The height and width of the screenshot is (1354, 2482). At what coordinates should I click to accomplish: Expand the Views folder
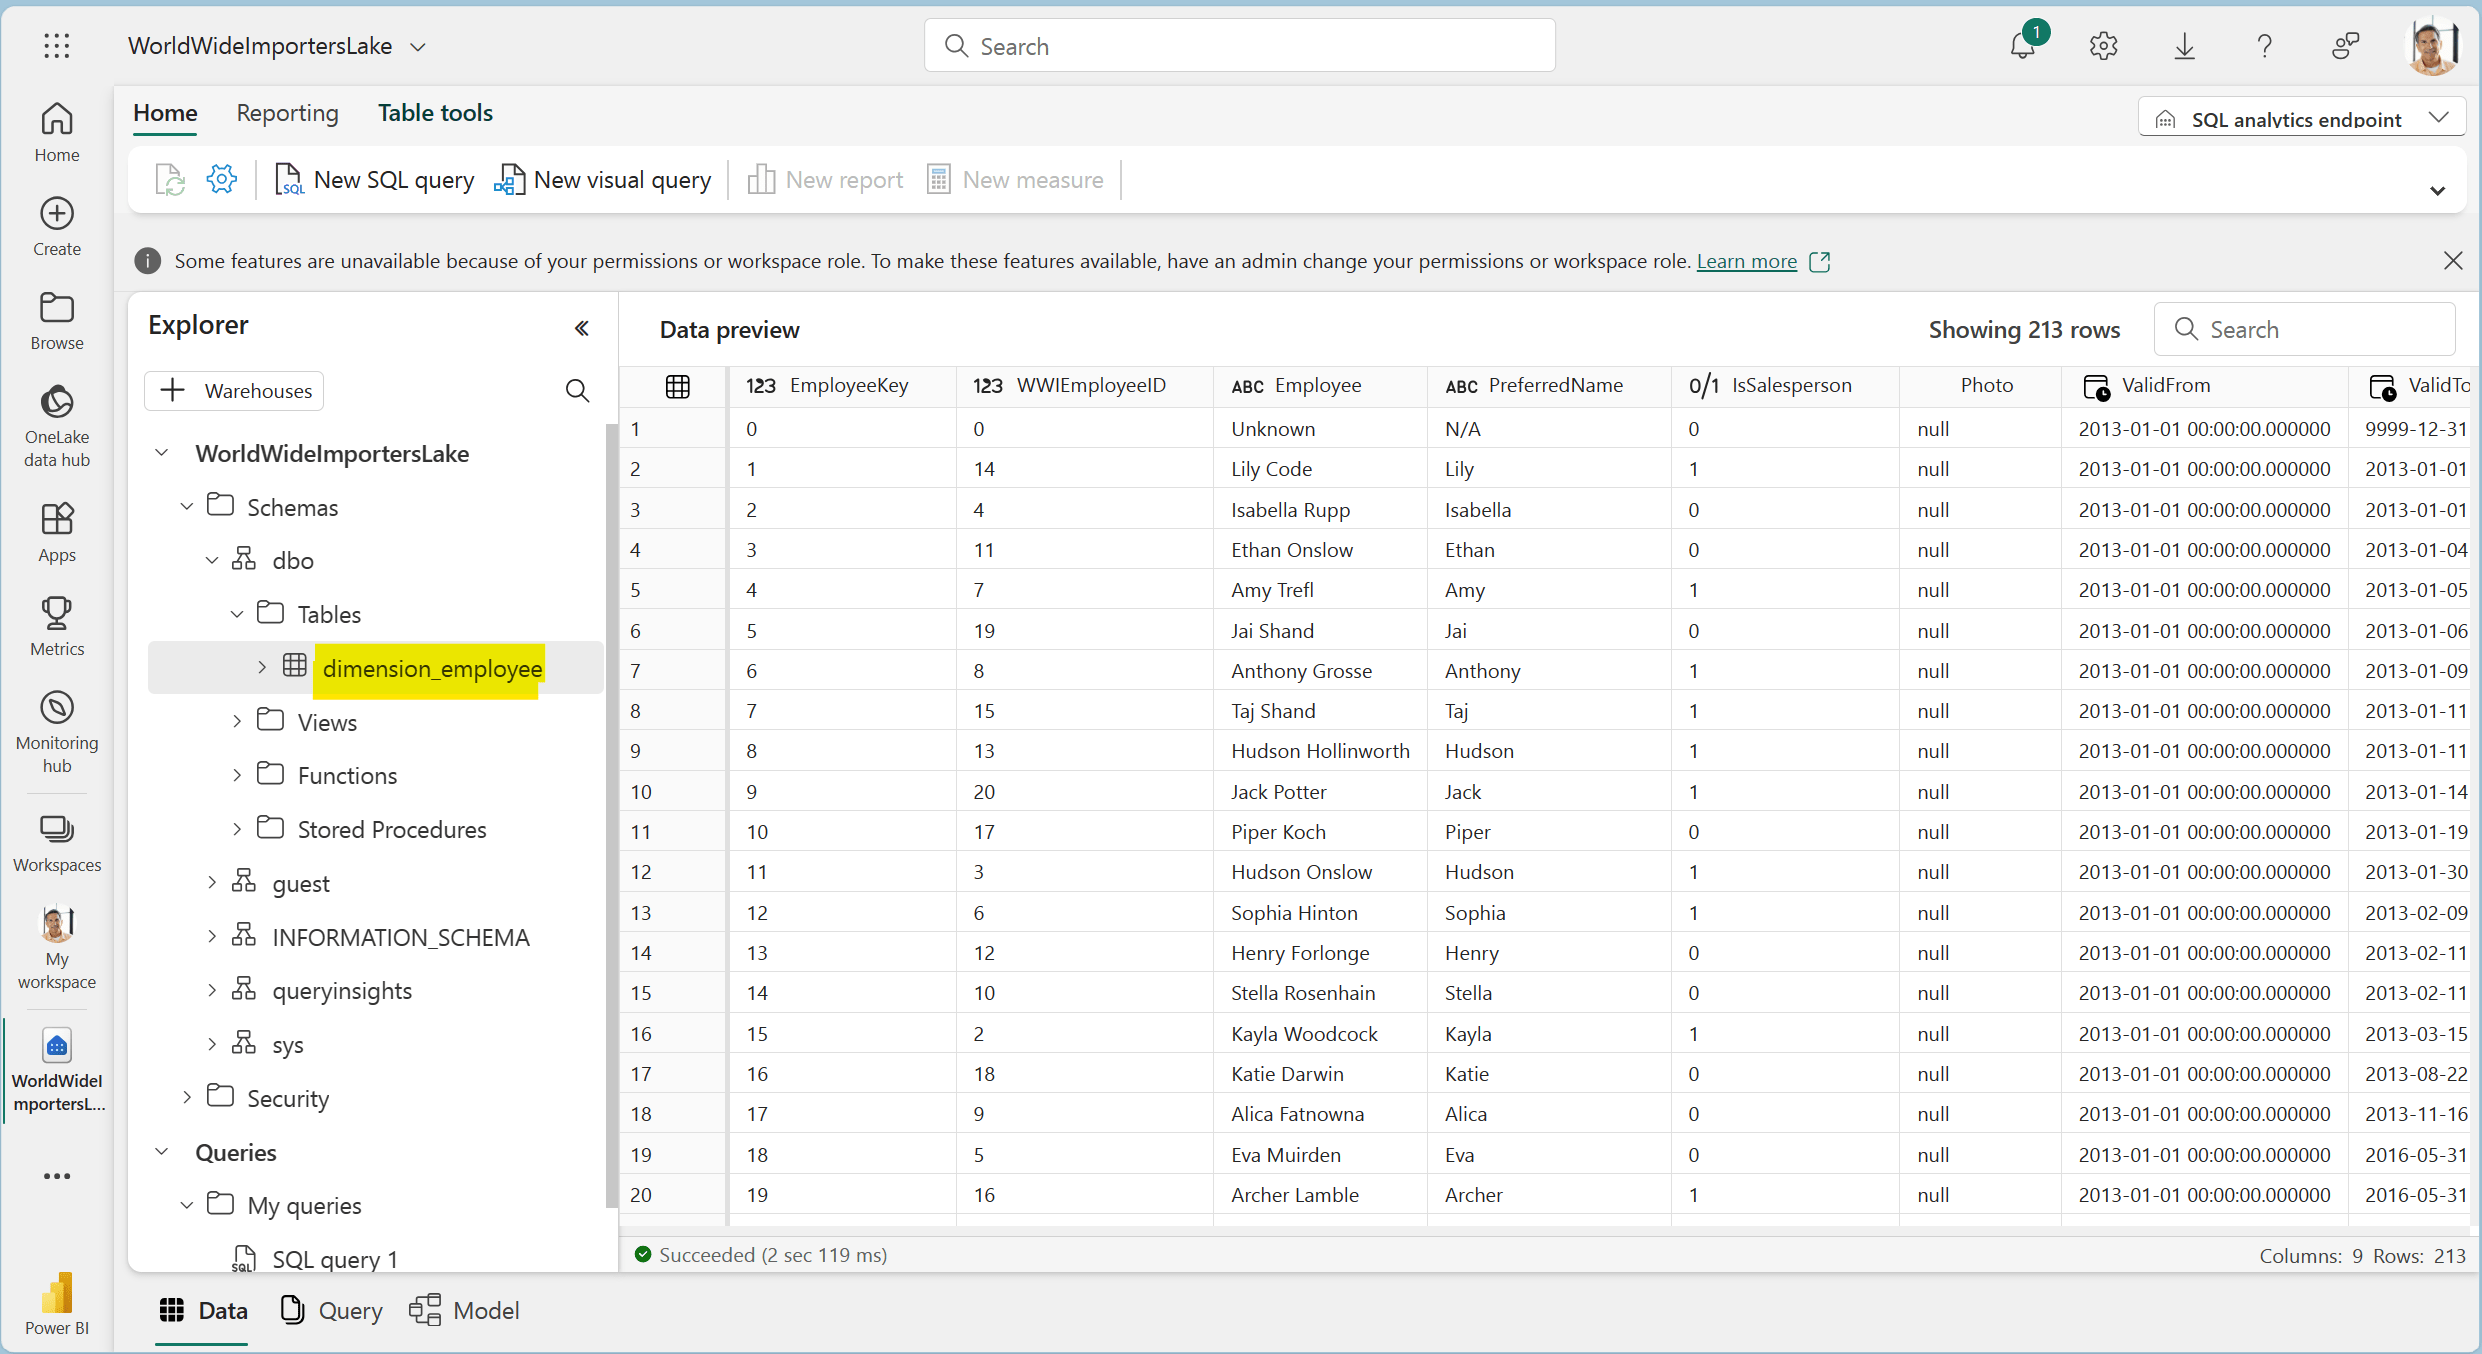(237, 722)
